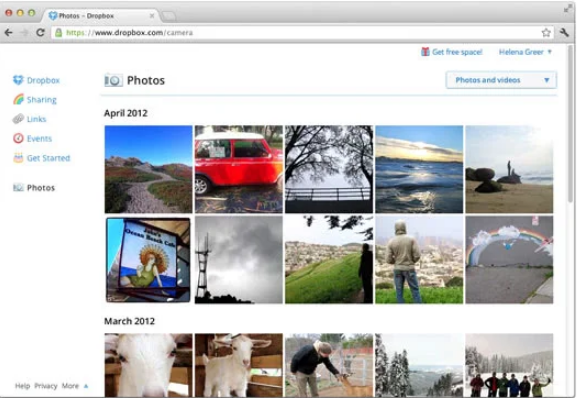Click the March 2012 heading

[130, 321]
